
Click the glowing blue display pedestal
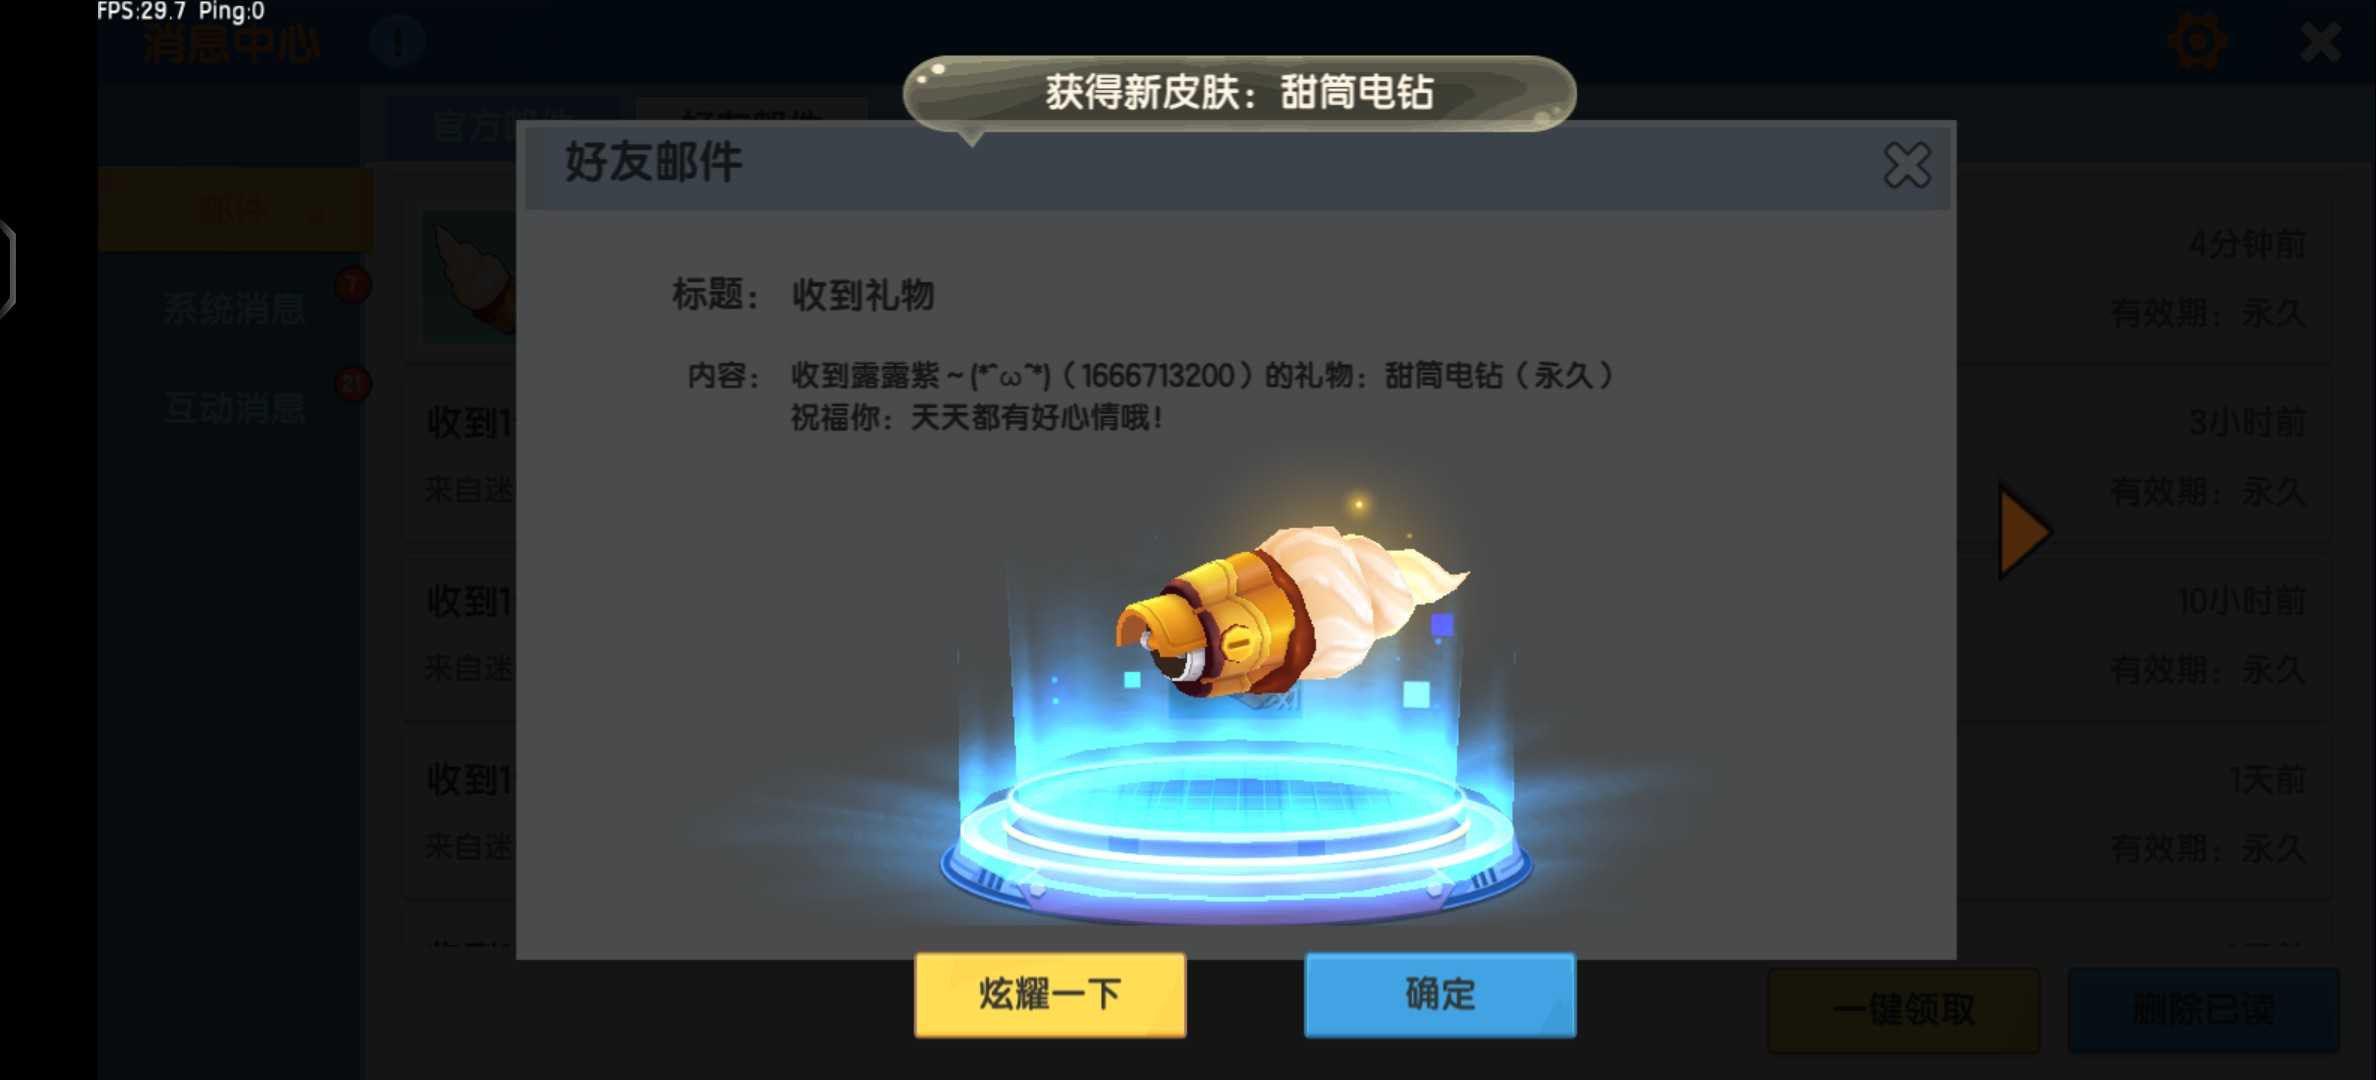pos(1237,840)
